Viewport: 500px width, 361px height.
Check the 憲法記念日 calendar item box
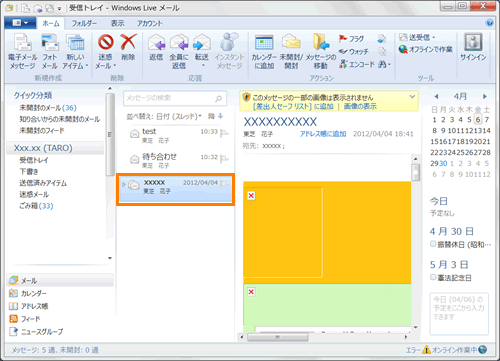pyautogui.click(x=433, y=277)
